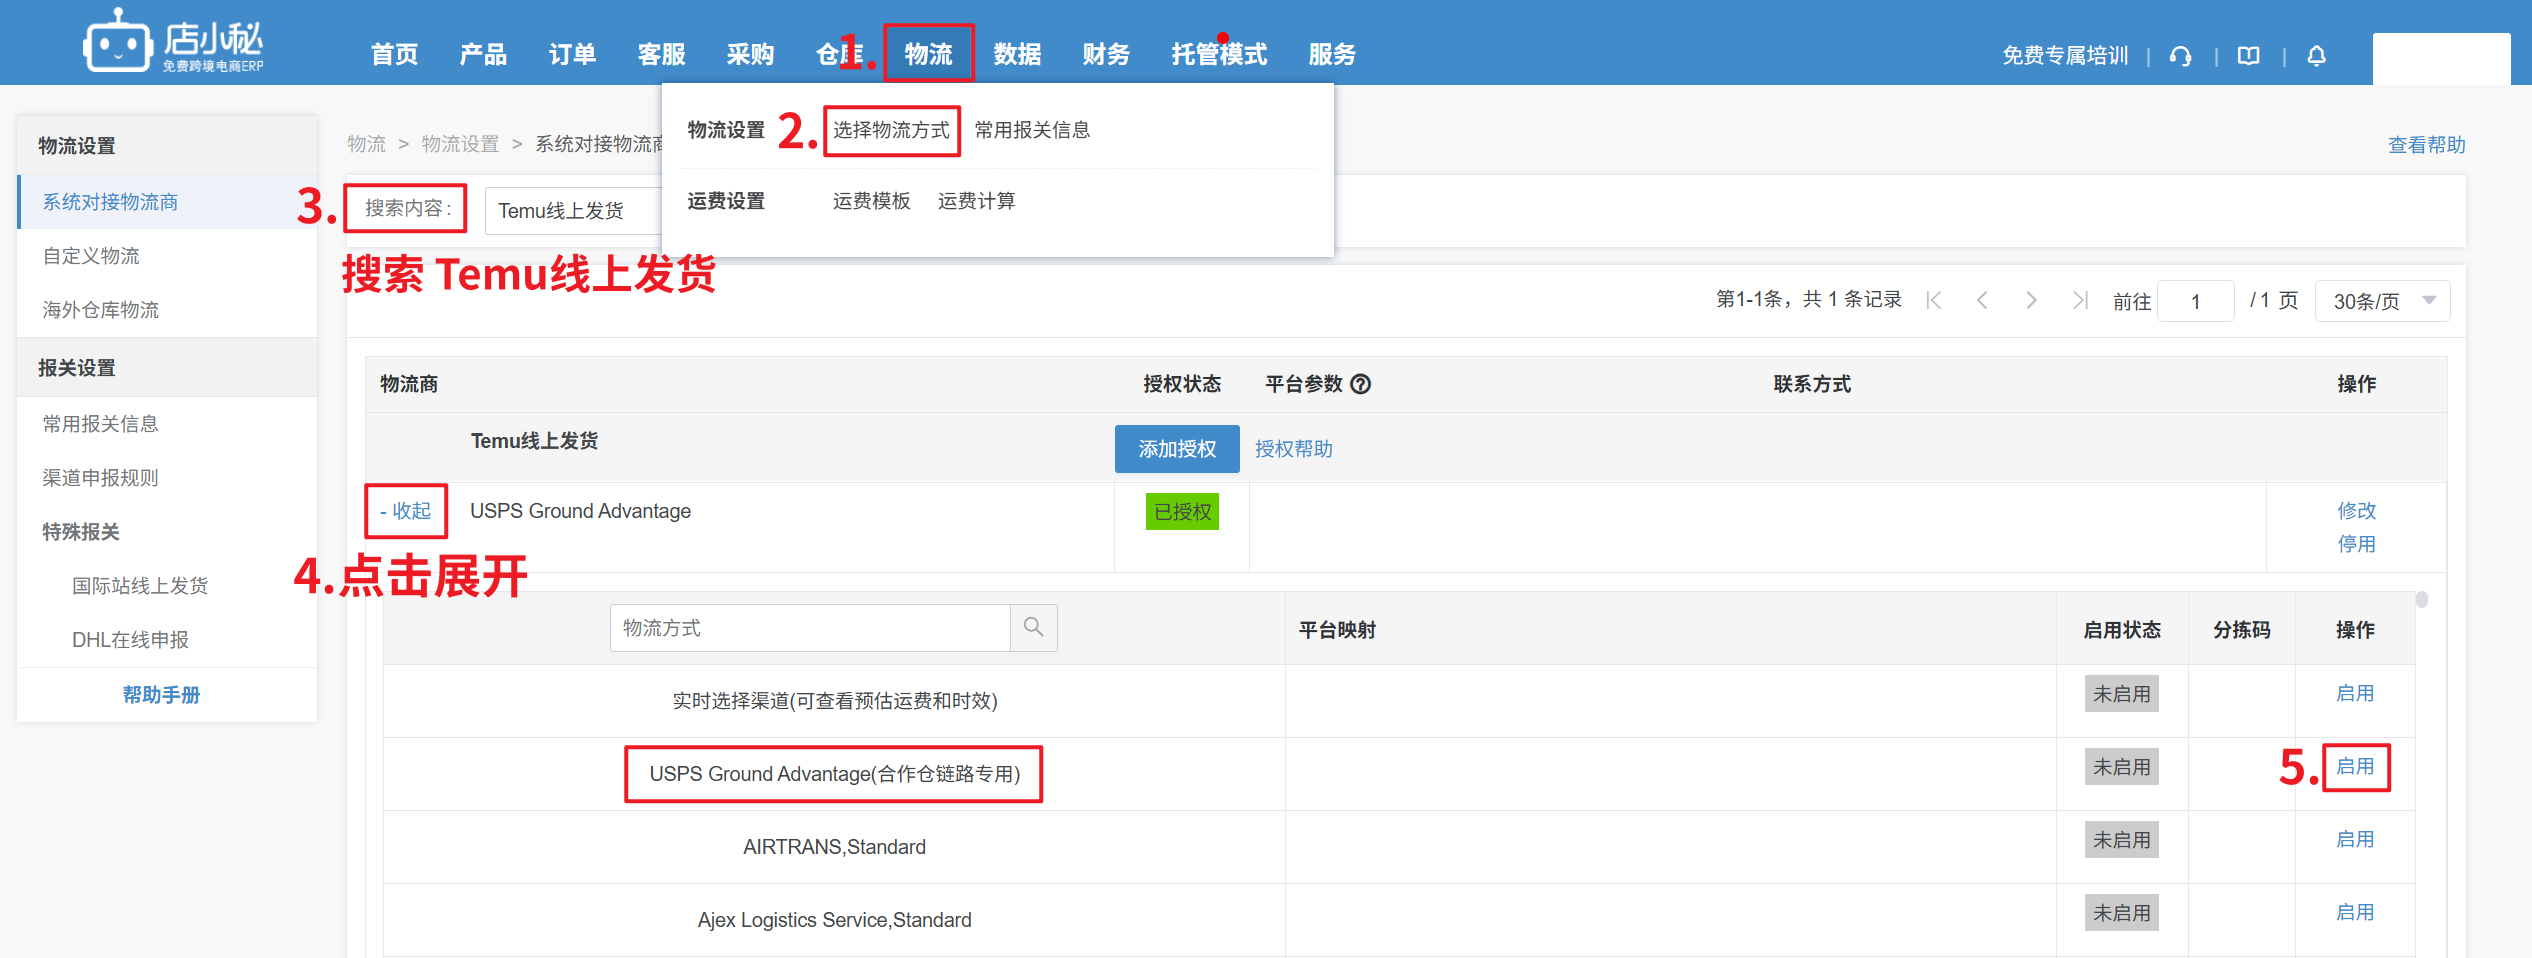Screen dimensions: 2532x958
Task: Click the 物流方式 search input field
Action: tap(810, 628)
